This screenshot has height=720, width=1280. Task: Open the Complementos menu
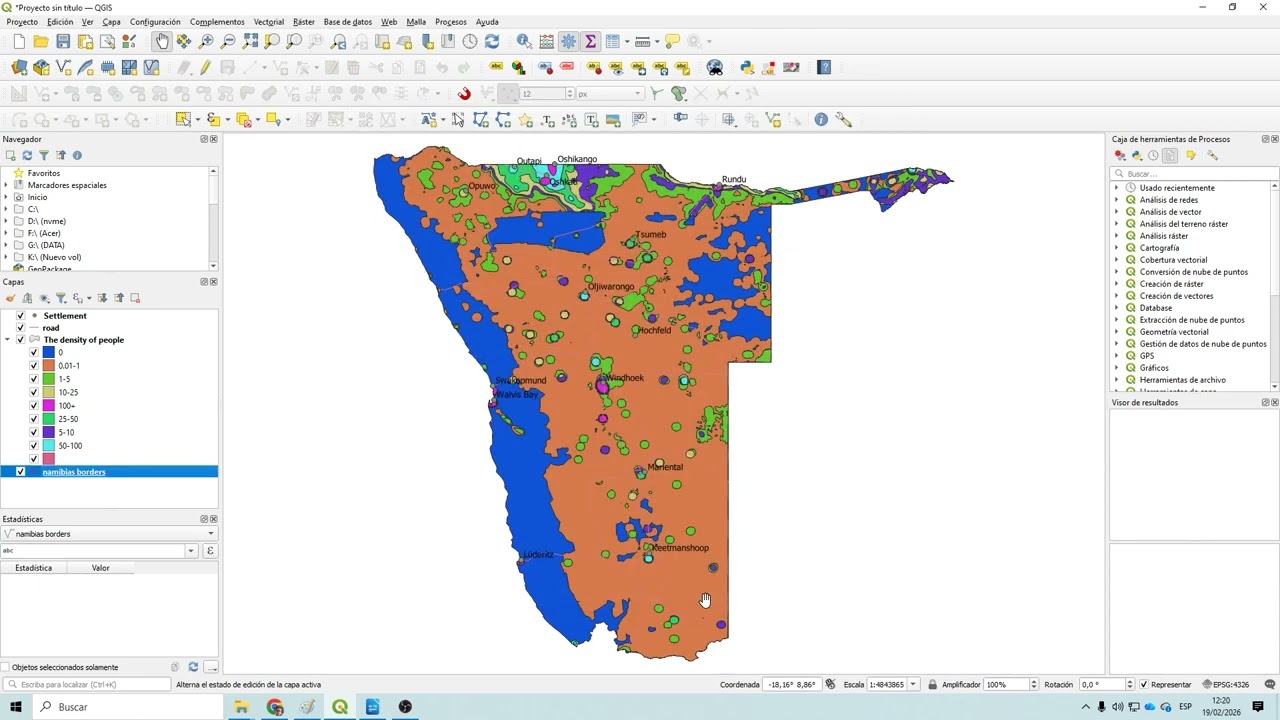coord(217,21)
